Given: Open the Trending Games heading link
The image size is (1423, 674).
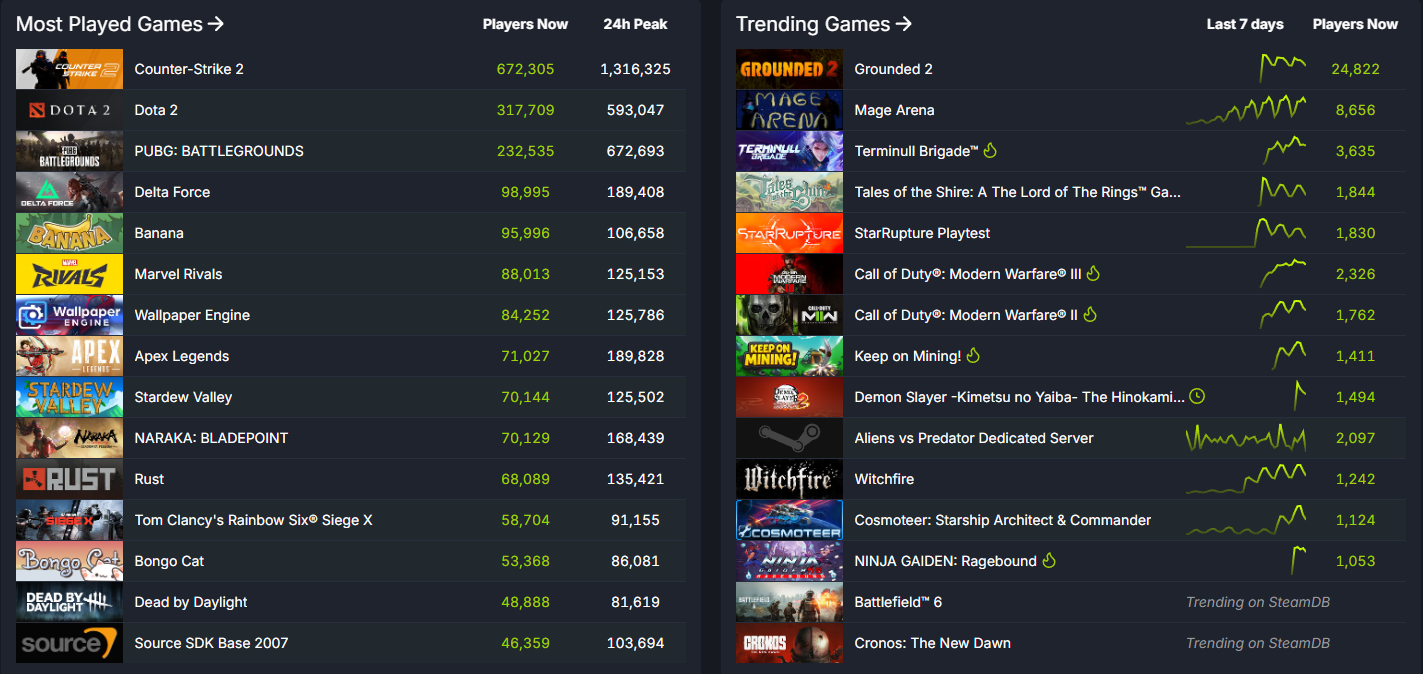Looking at the screenshot, I should [824, 24].
